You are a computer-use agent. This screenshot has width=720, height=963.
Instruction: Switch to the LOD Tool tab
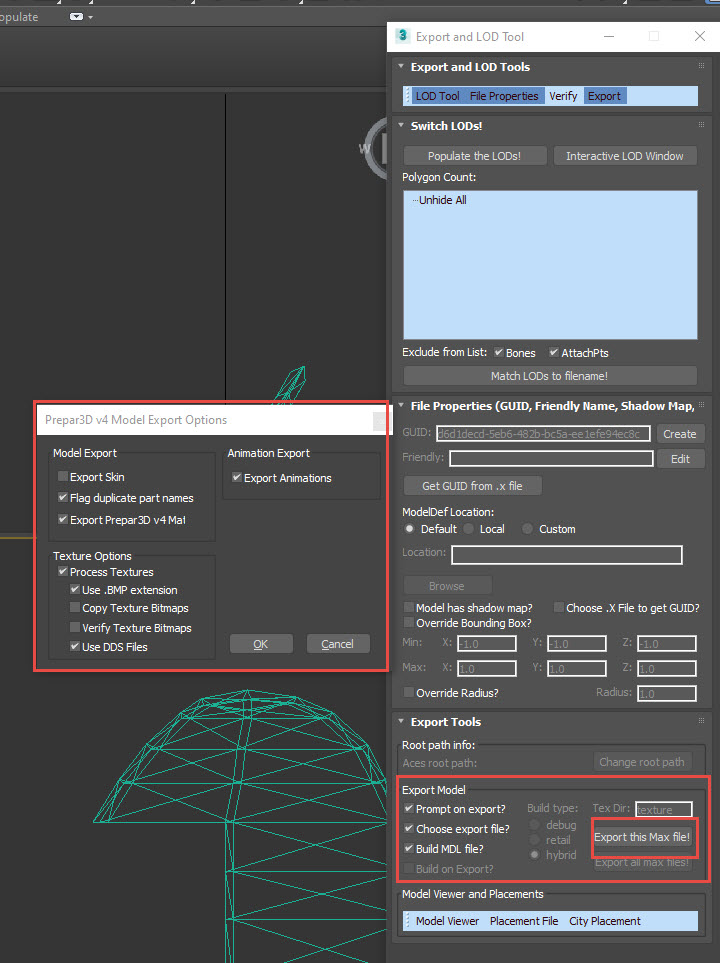tap(437, 96)
